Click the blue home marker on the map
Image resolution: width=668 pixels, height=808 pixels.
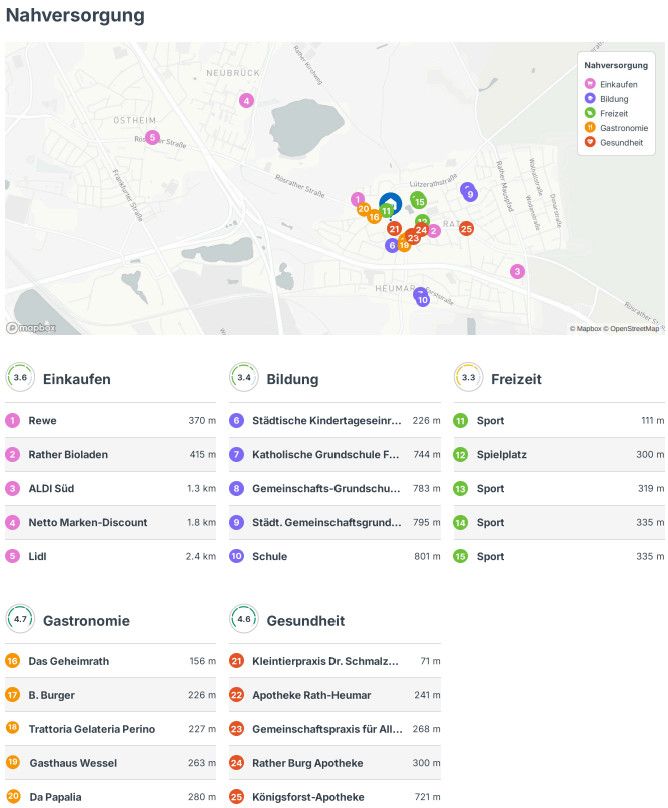pos(391,204)
